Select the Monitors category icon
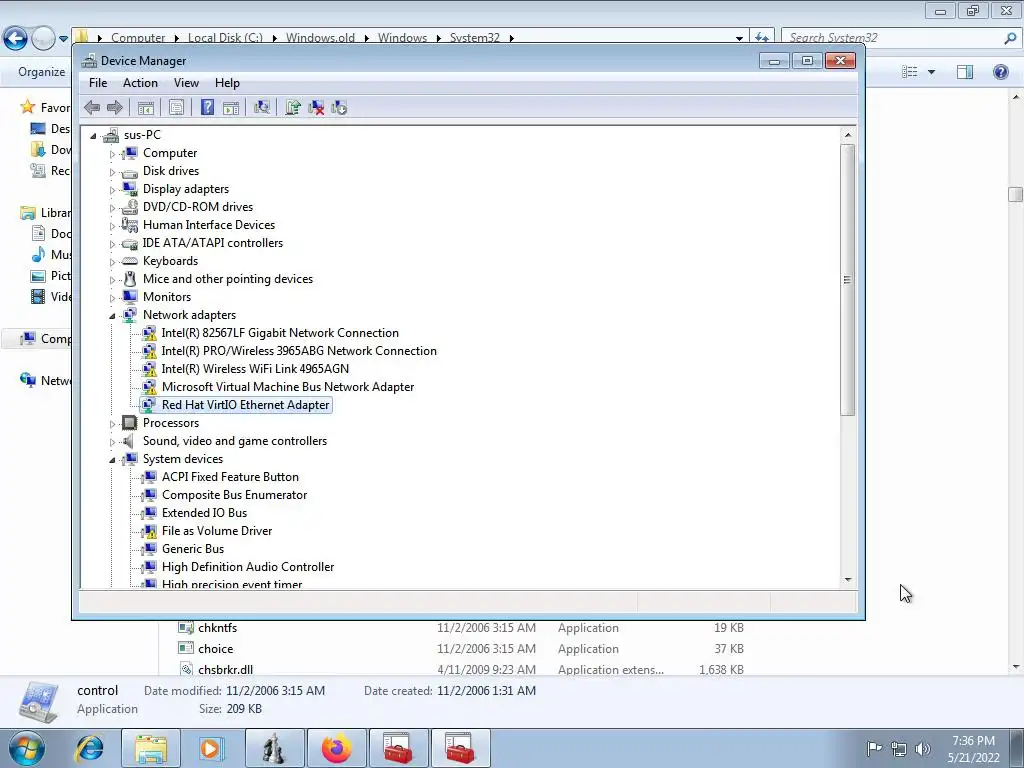This screenshot has height=768, width=1024. click(130, 296)
